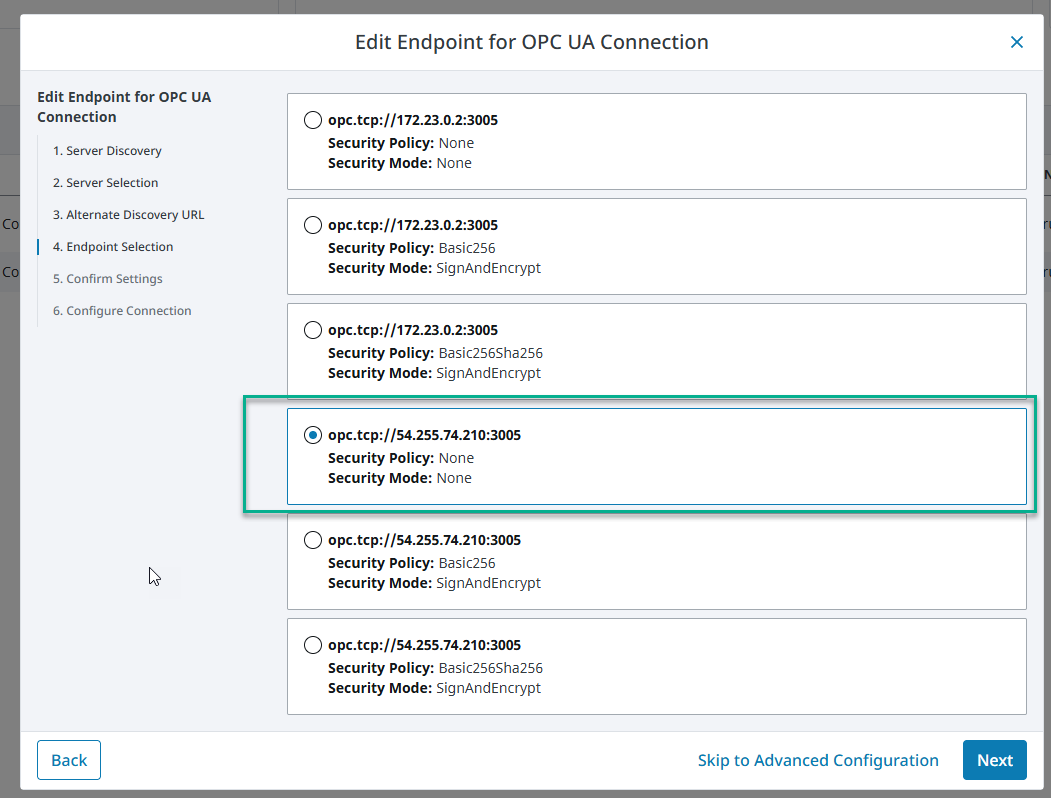Close the Edit Endpoint dialog
Viewport: 1051px width, 798px height.
[1016, 42]
